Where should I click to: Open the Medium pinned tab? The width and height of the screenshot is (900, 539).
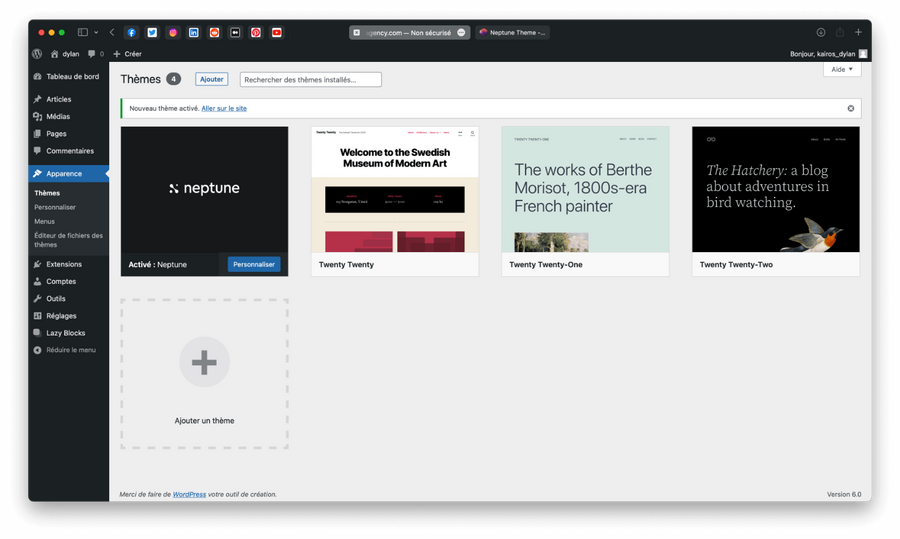click(x=235, y=33)
